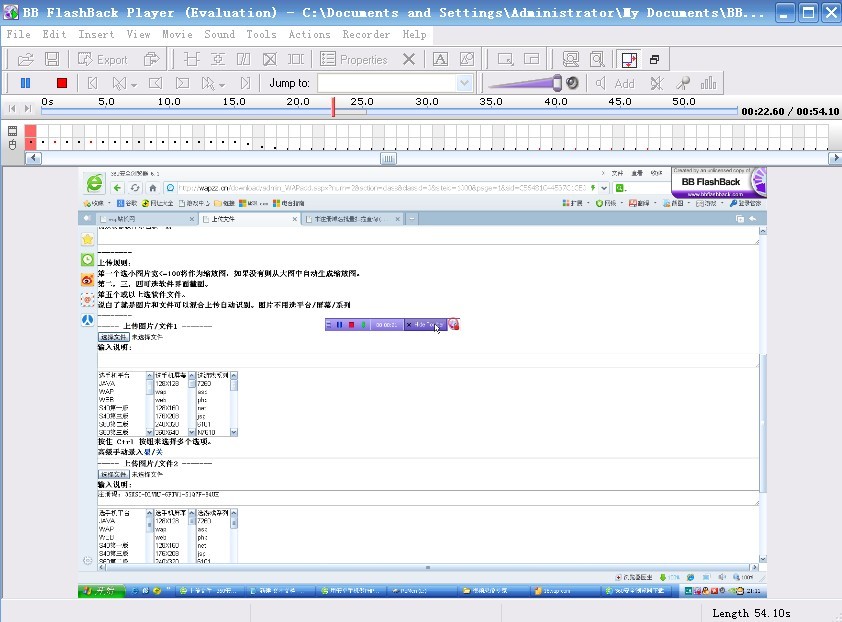
Task: Jump to the movie's first frame
Action: [x=93, y=84]
